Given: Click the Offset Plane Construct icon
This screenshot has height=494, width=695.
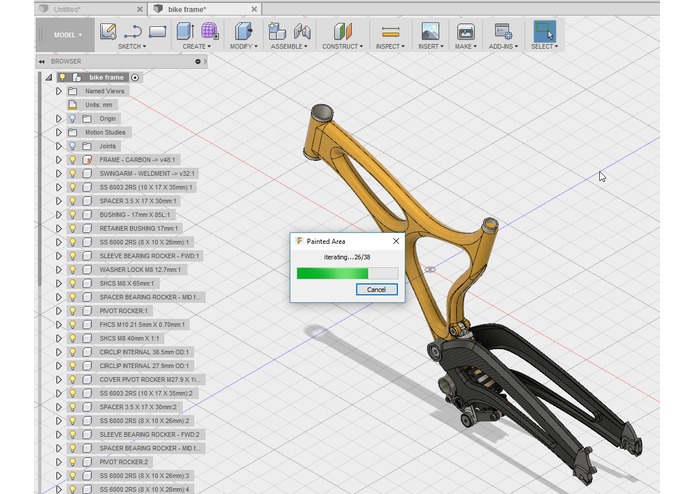Looking at the screenshot, I should (x=343, y=31).
